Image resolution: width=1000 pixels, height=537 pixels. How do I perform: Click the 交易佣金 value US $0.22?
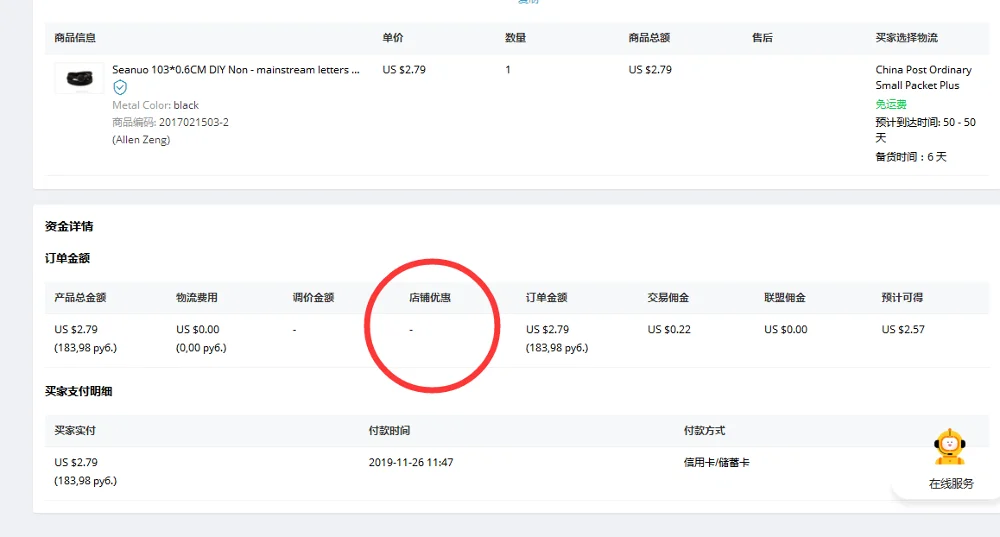click(669, 329)
